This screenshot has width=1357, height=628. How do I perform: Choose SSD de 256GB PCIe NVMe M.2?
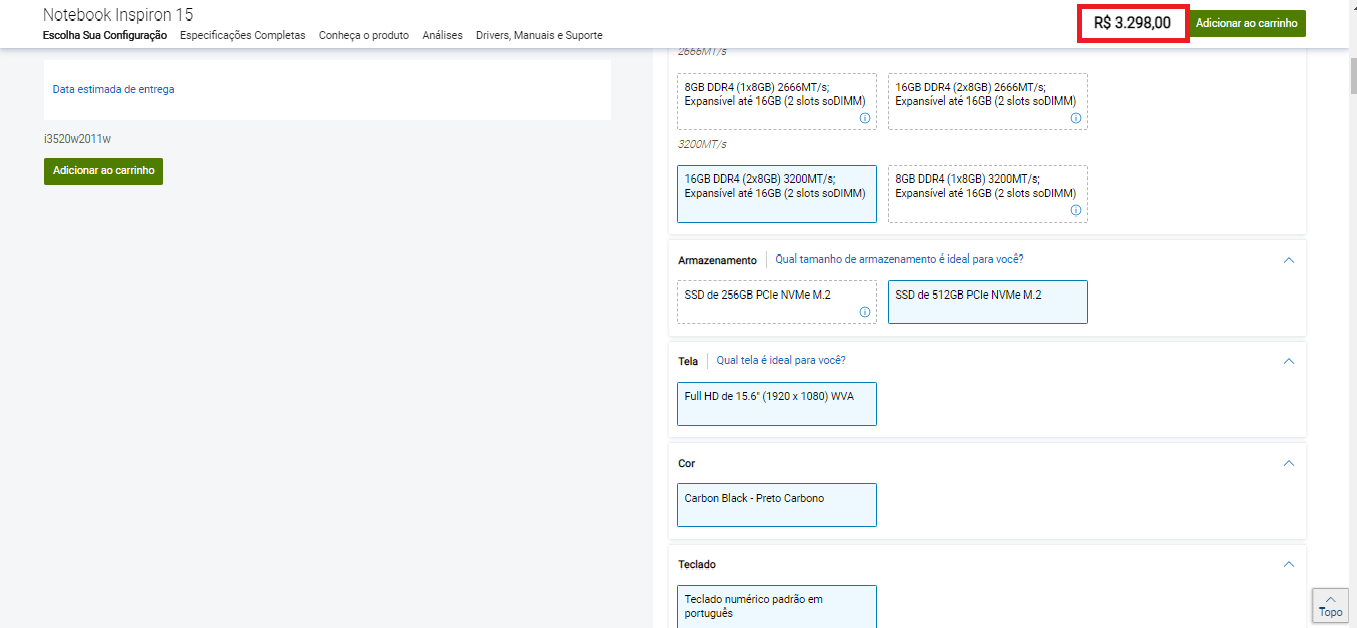[777, 302]
